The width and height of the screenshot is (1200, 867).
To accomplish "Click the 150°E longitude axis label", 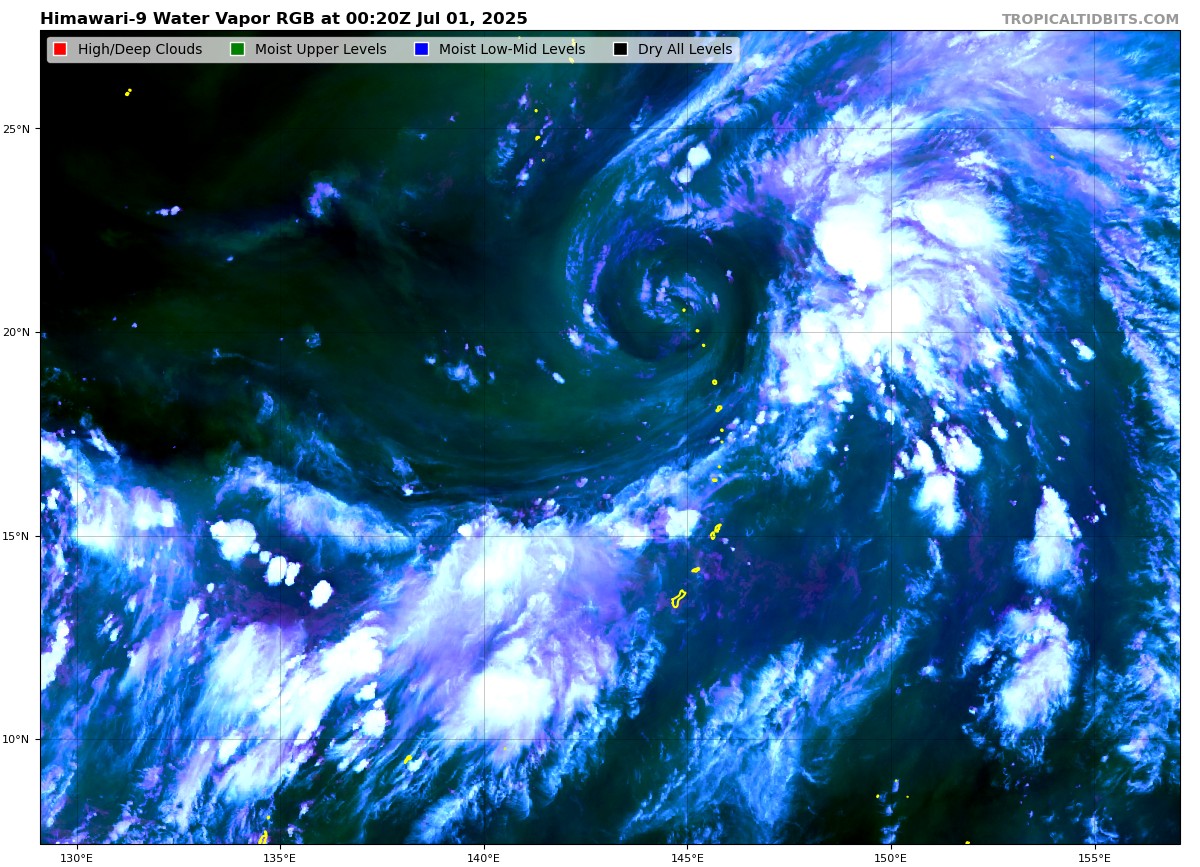I will pyautogui.click(x=890, y=857).
